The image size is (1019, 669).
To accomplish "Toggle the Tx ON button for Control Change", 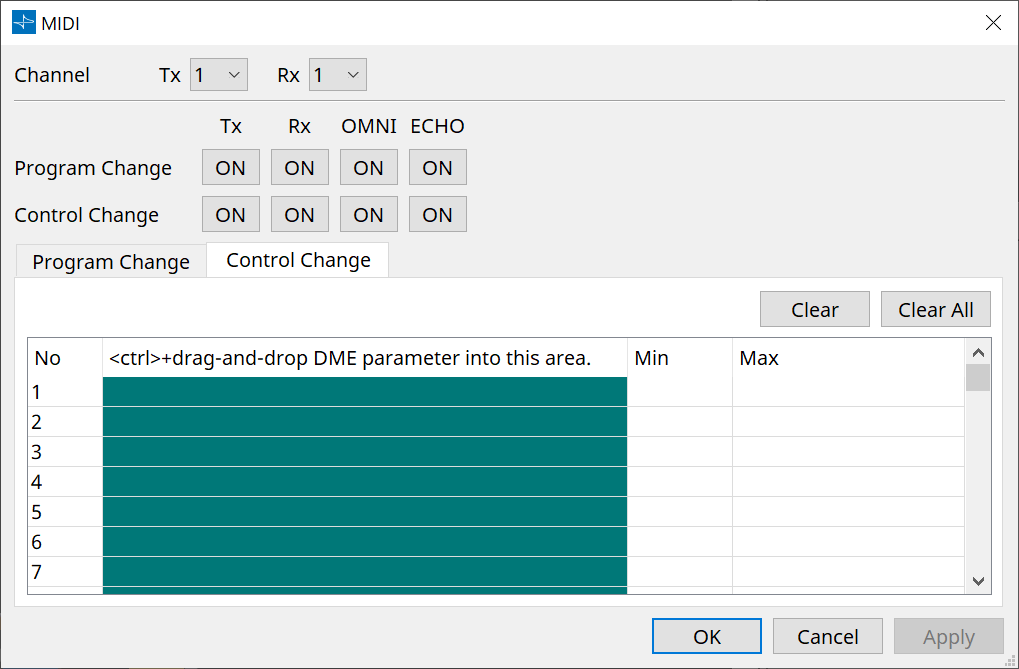I will click(230, 213).
